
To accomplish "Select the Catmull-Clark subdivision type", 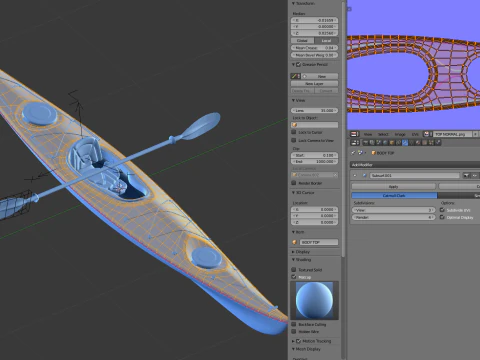I will tap(394, 195).
